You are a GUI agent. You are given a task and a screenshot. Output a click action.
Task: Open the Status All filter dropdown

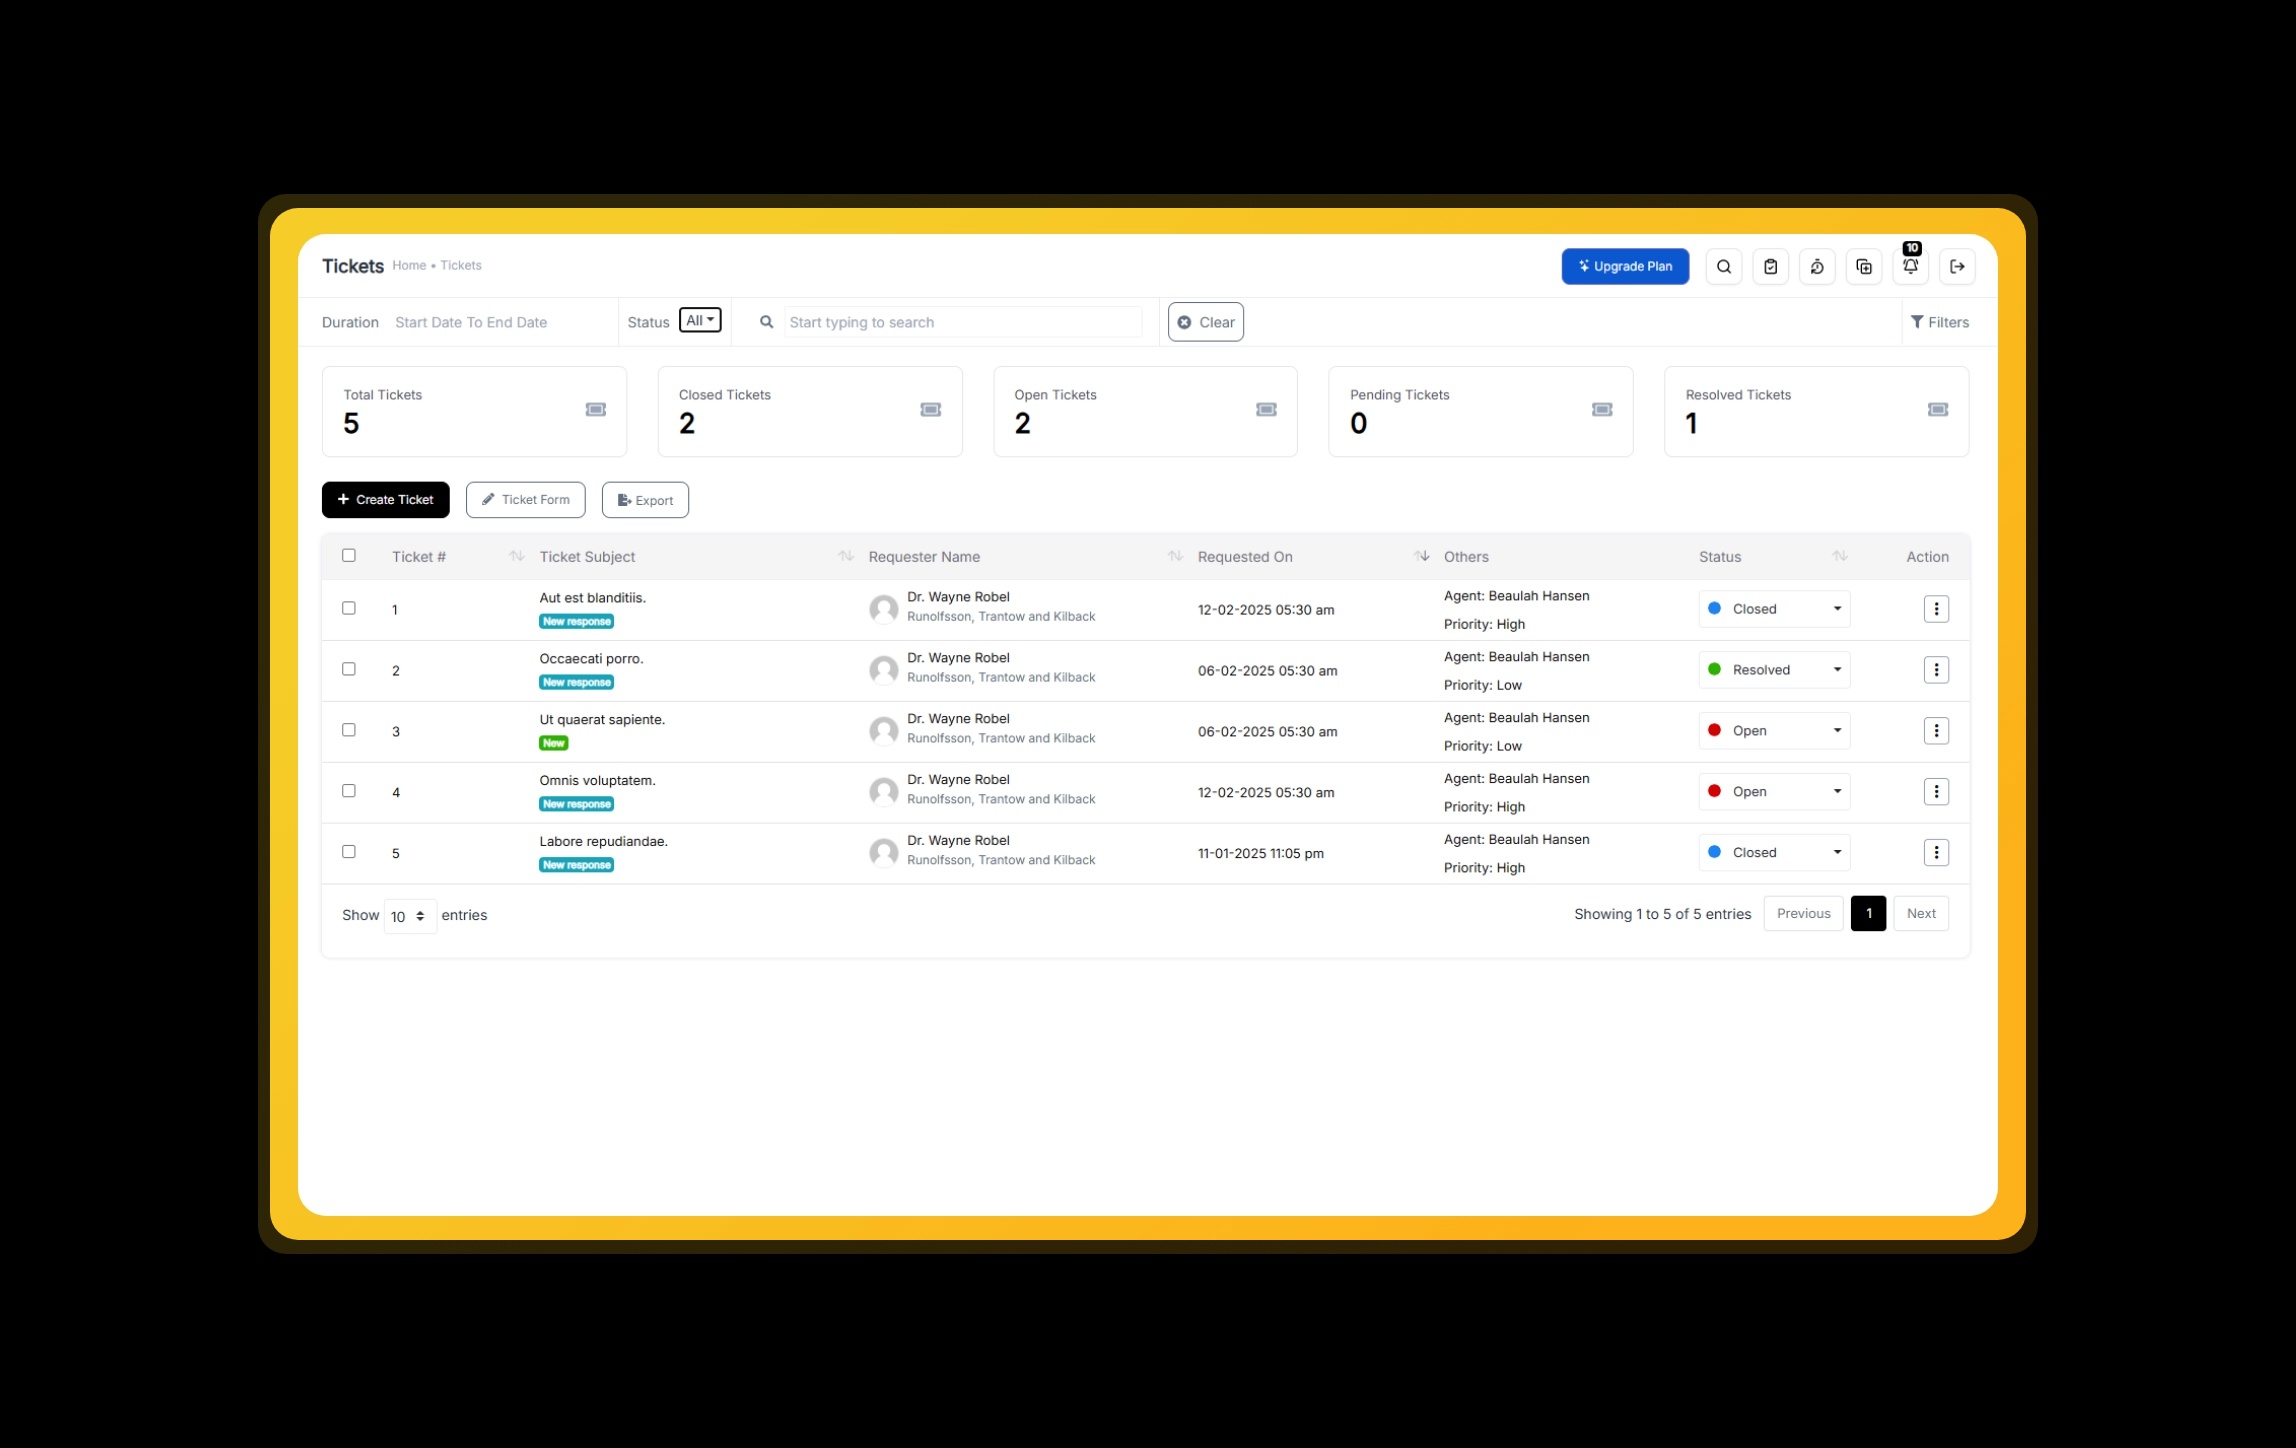point(699,321)
